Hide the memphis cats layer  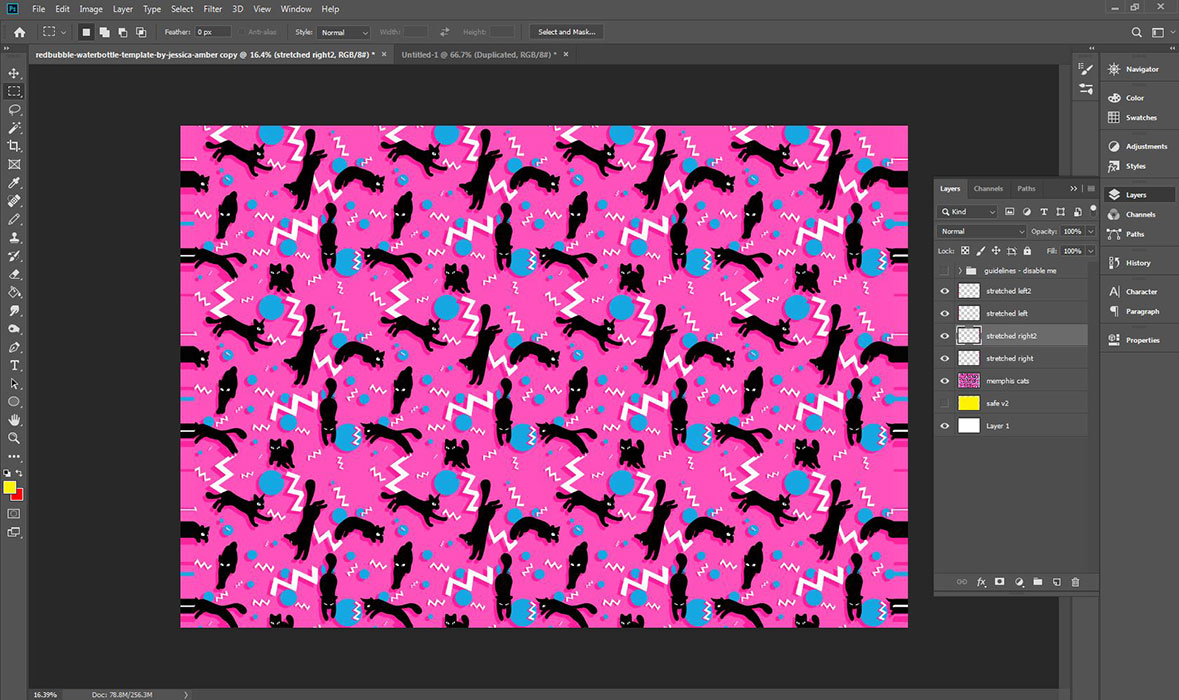[x=945, y=381]
